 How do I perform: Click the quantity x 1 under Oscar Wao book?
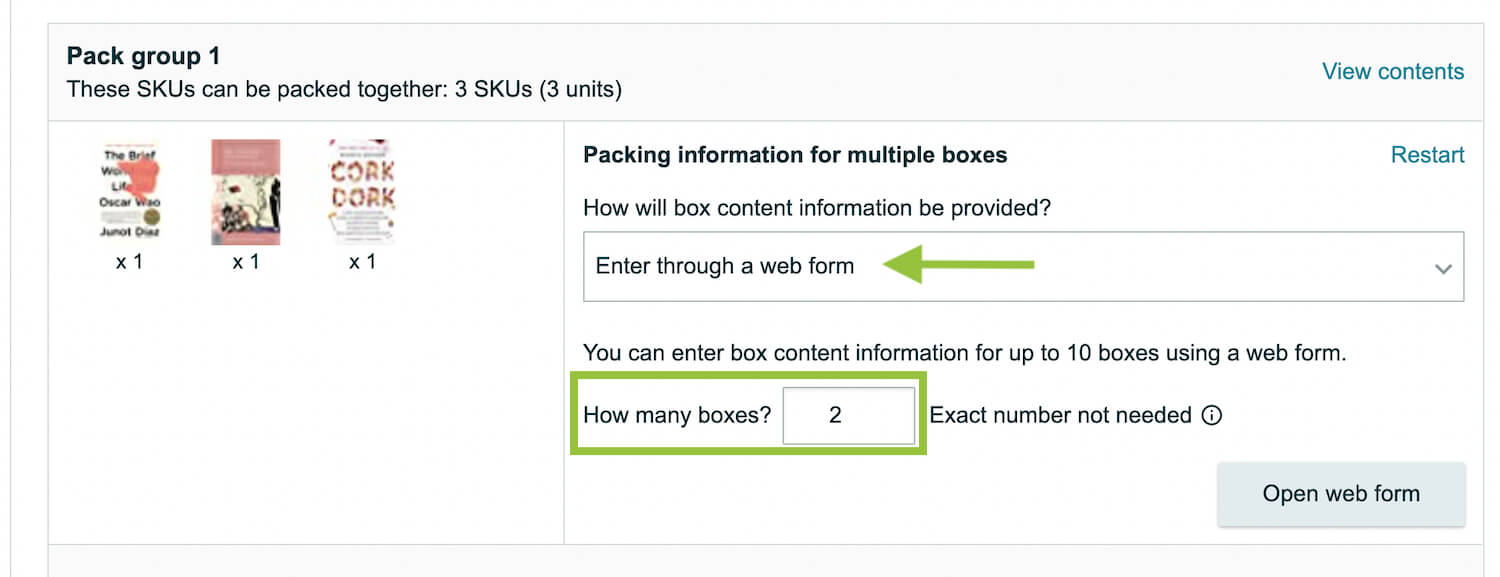(x=130, y=262)
